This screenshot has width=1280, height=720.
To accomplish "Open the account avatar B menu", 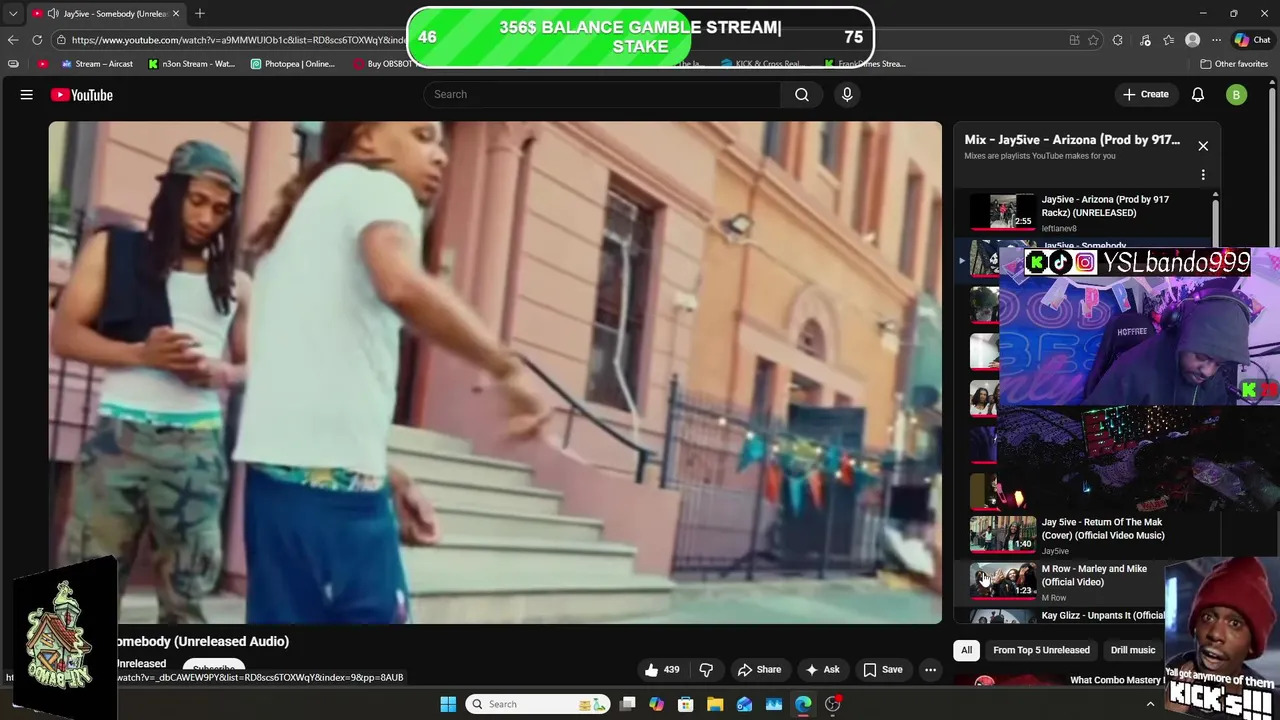I will tap(1236, 95).
